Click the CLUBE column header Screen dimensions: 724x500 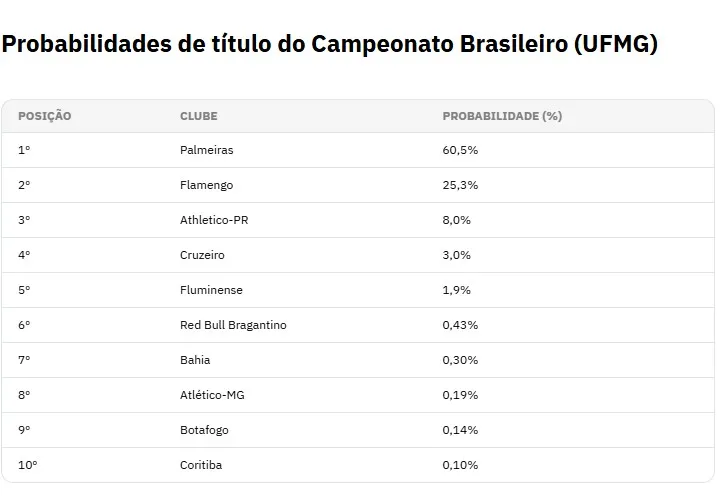click(x=199, y=116)
